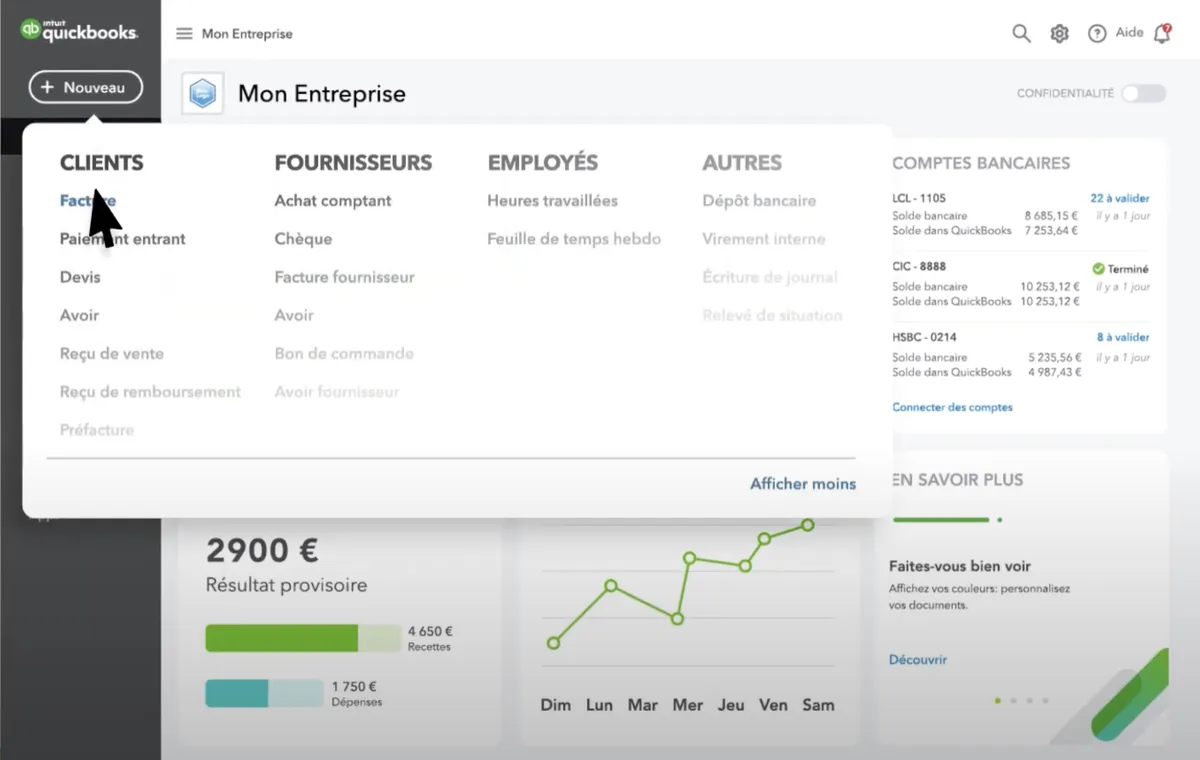The image size is (1200, 760).
Task: Open 8 à valider for HSBC
Action: [1123, 337]
